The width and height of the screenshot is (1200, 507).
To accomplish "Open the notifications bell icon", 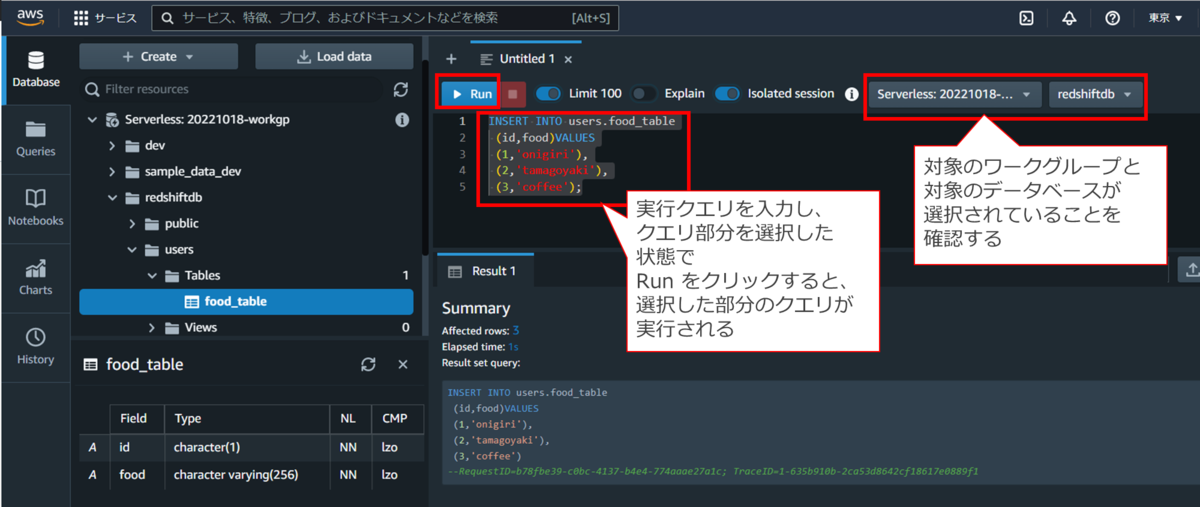I will (1069, 18).
